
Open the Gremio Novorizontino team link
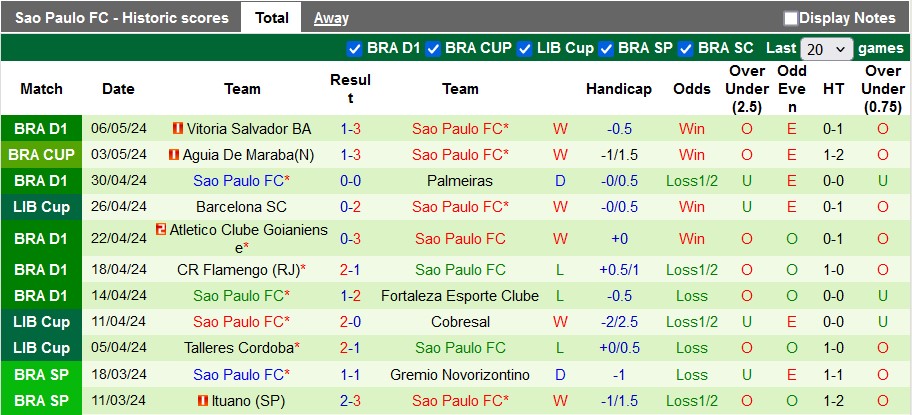(460, 374)
